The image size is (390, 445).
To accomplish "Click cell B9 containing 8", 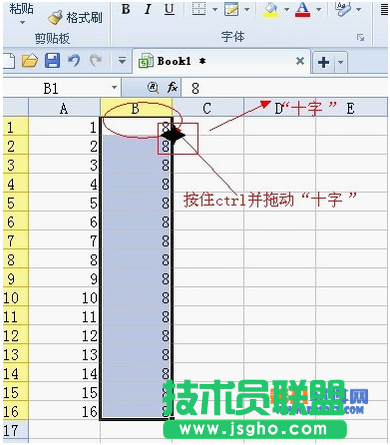I will tap(136, 278).
